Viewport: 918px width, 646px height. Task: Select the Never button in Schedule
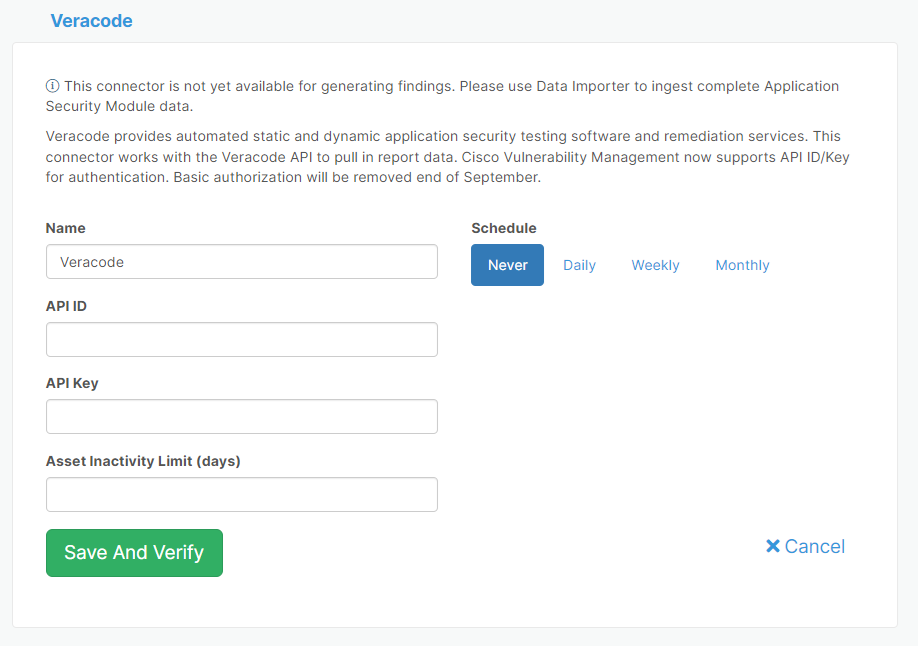coord(507,264)
